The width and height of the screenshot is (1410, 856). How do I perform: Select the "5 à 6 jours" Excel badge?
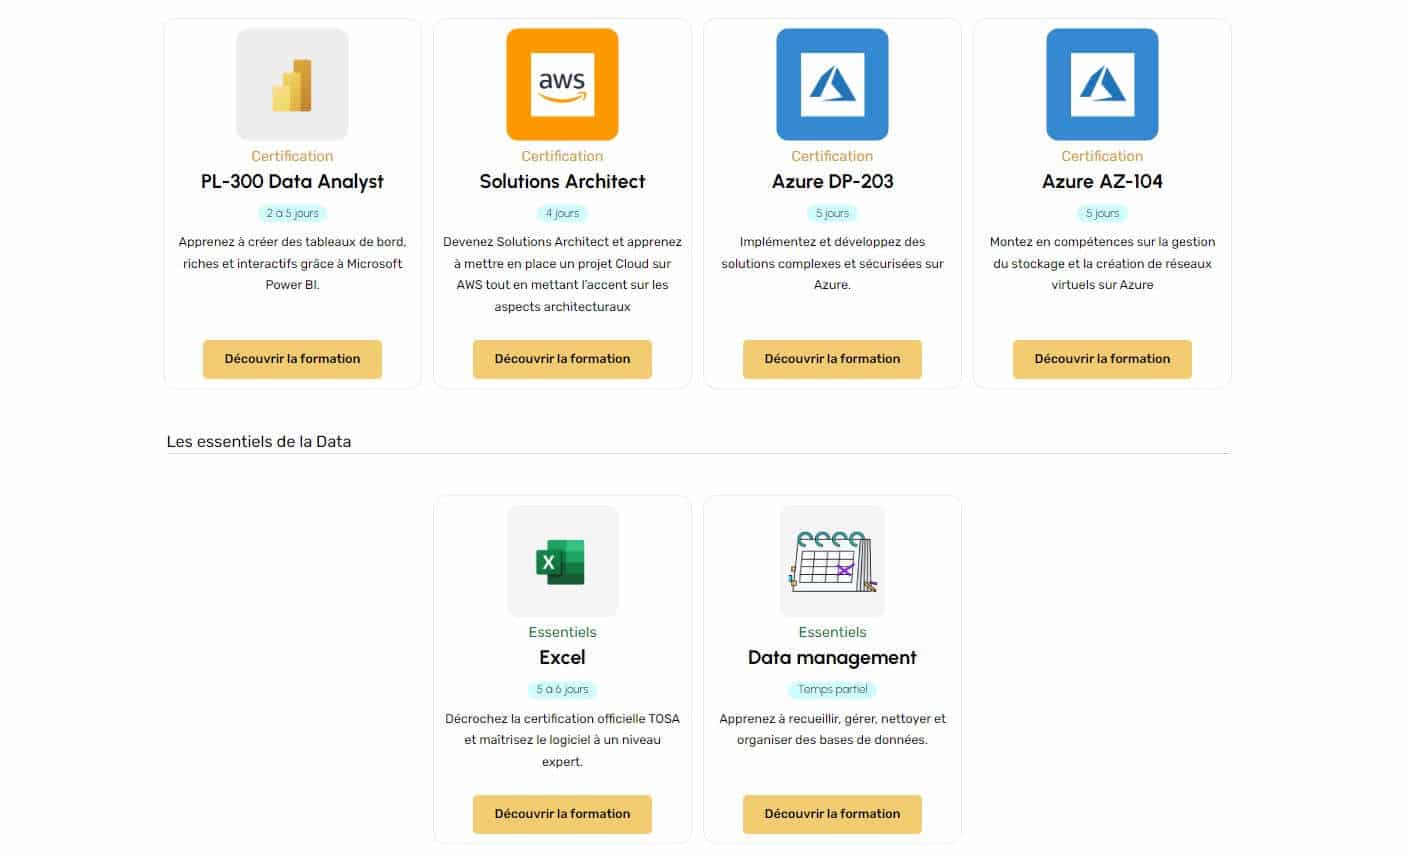click(562, 689)
